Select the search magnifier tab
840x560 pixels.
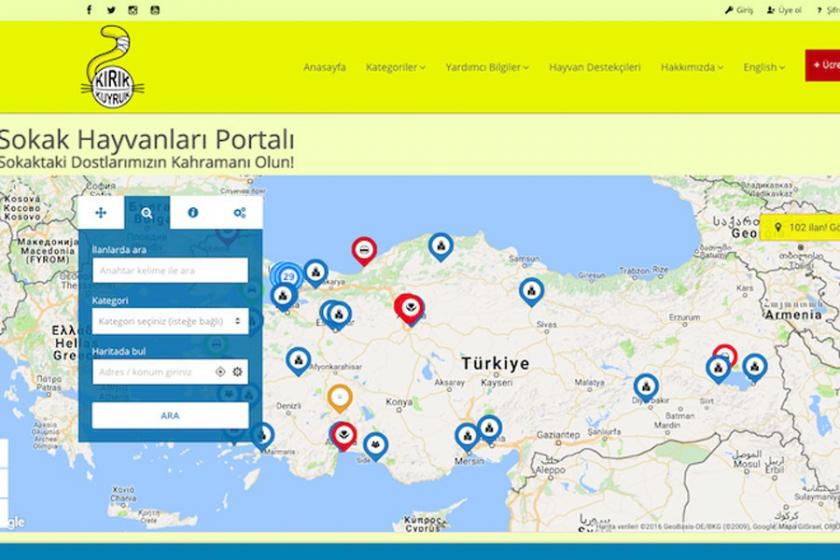click(147, 213)
